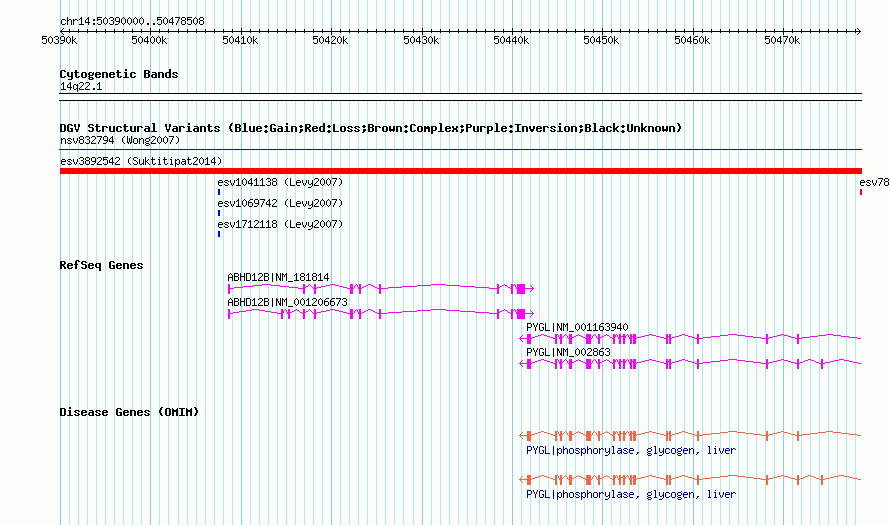
Task: Click the 50390k ruler tick label
Action: coord(59,40)
